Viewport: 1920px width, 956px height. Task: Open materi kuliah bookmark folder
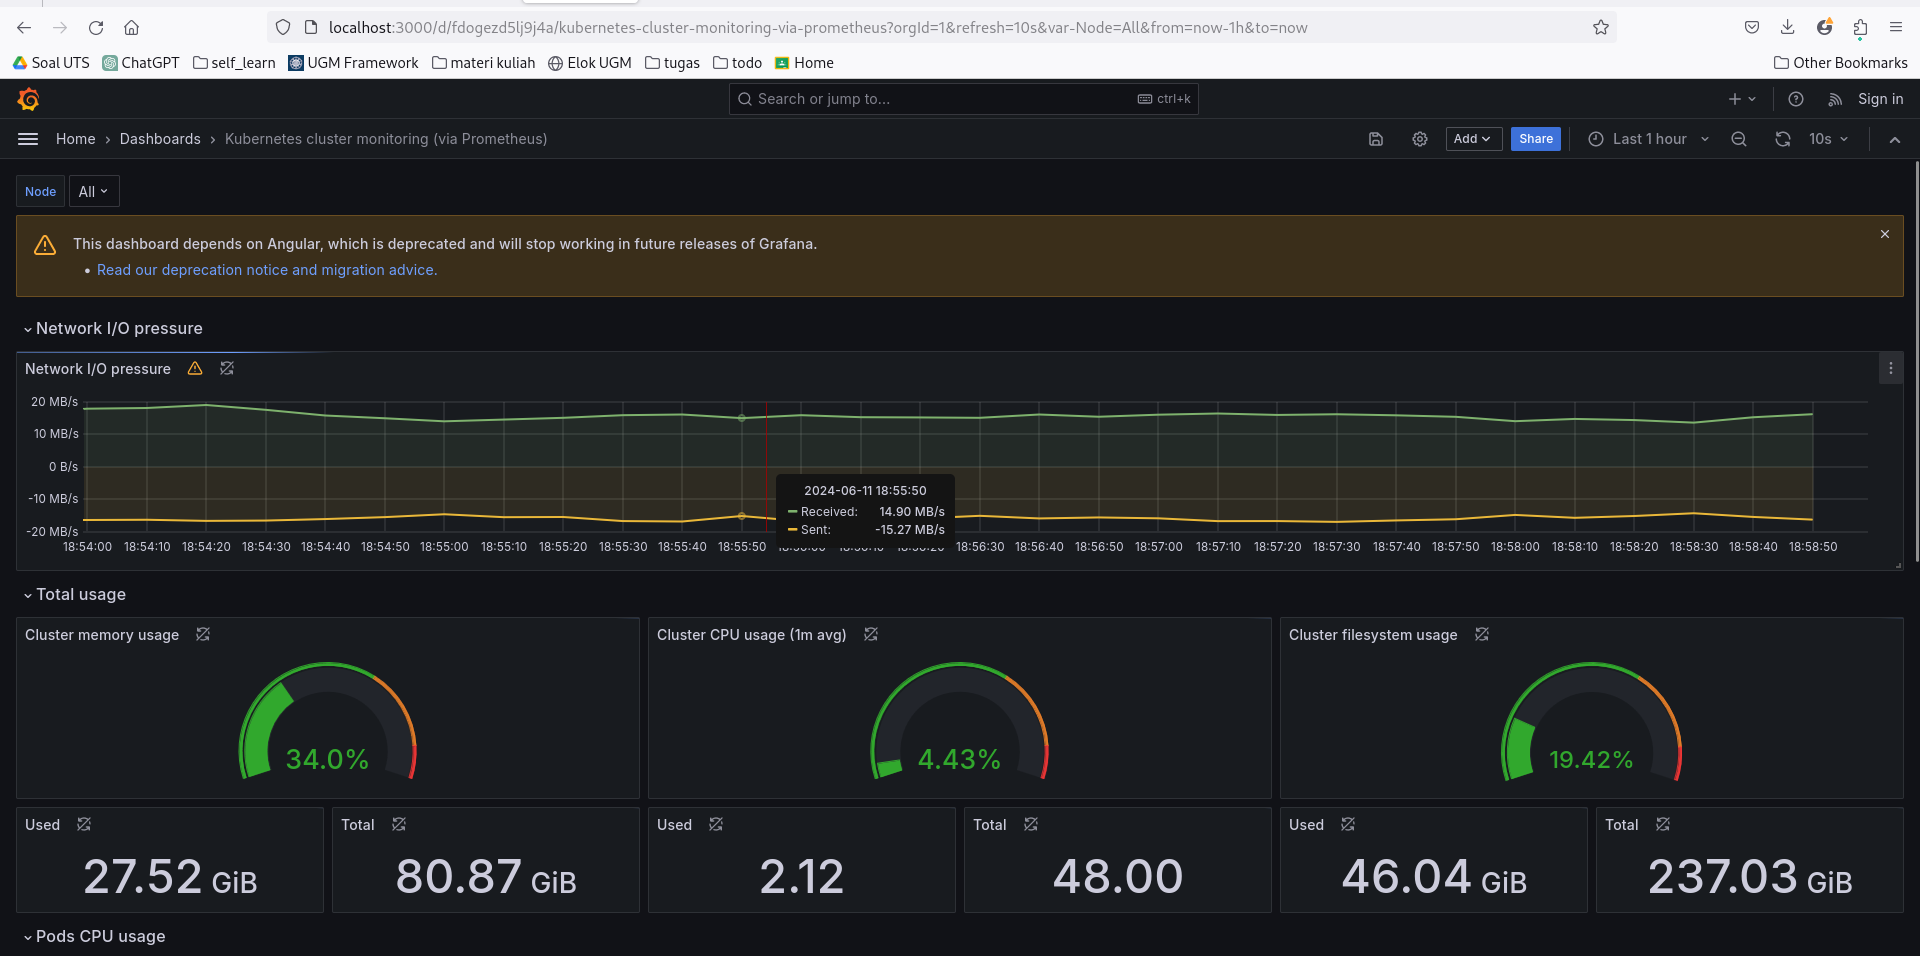coord(484,63)
